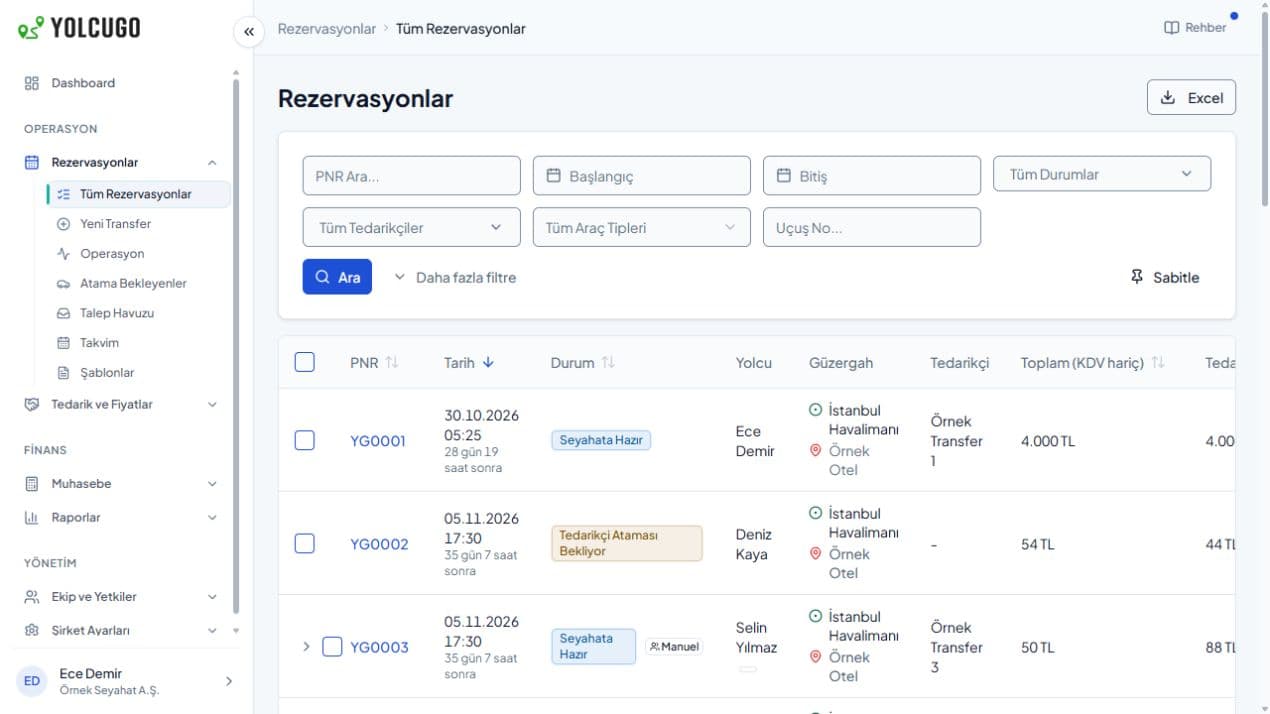Screen dimensions: 1270x714
Task: Sort by Durum column arrows icon
Action: click(608, 363)
